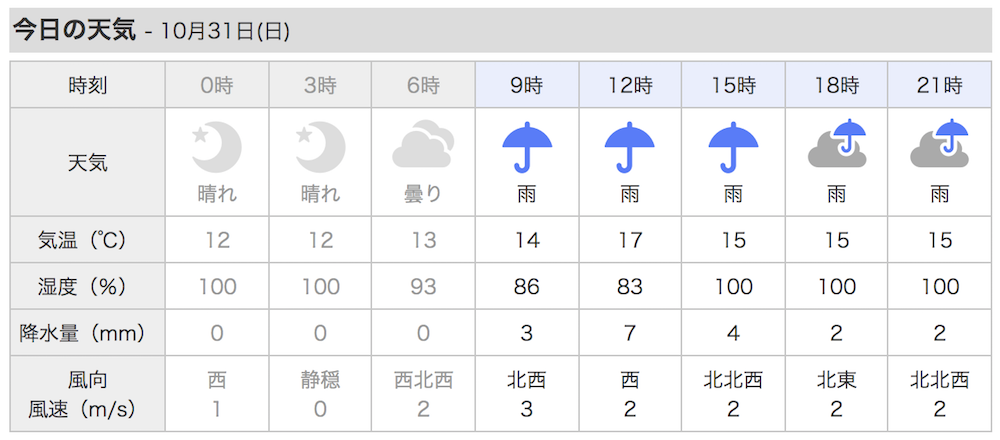Click the 93 humidity value at 6時
Image resolution: width=1000 pixels, height=440 pixels.
[x=423, y=286]
